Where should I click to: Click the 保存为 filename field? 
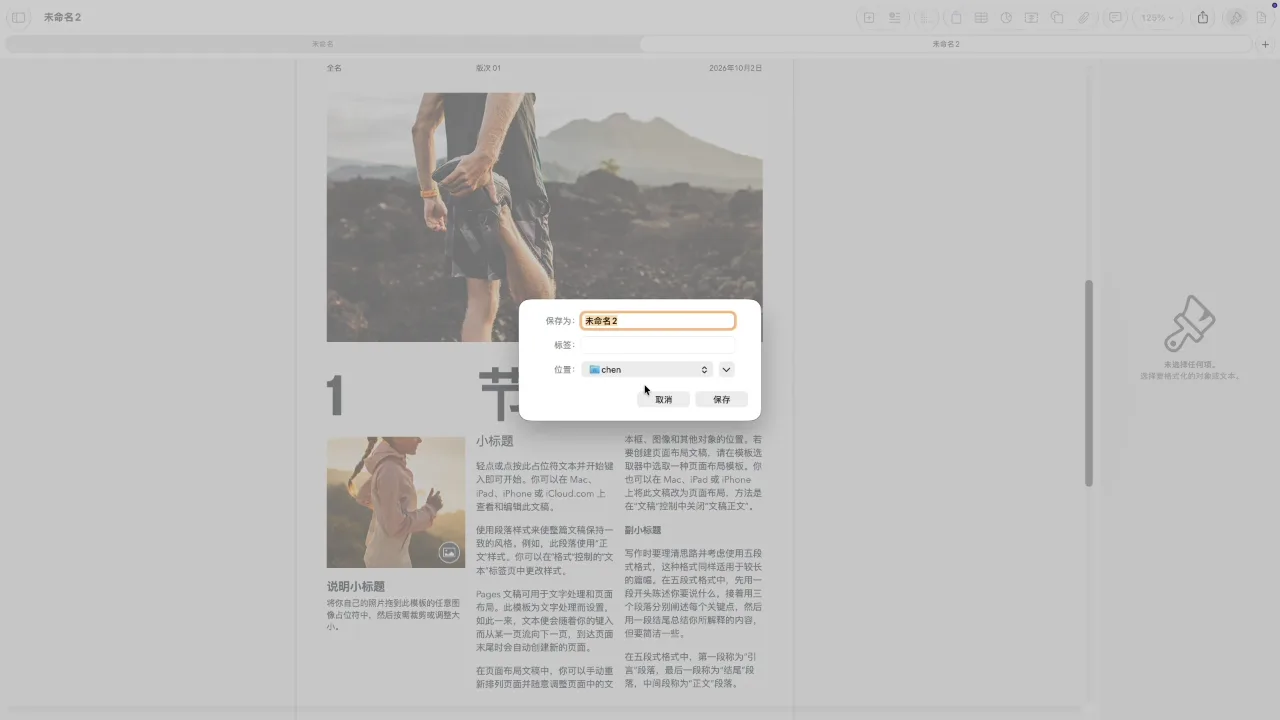tap(658, 321)
